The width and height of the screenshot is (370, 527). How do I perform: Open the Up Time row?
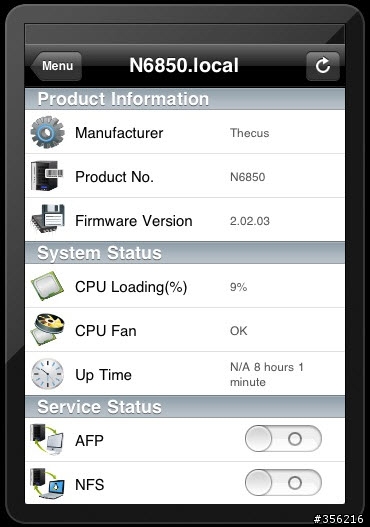point(185,374)
